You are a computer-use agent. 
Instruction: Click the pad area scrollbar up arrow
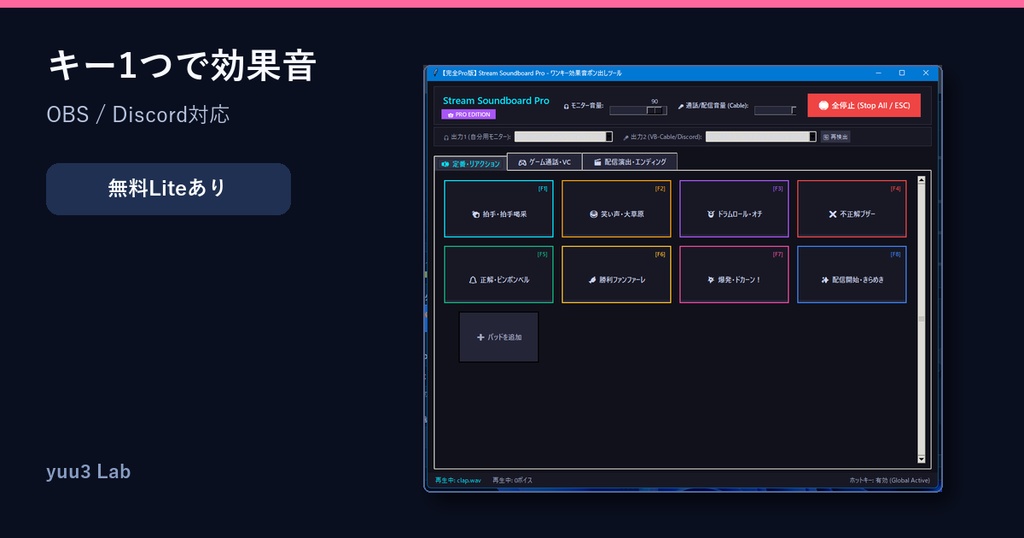[921, 180]
